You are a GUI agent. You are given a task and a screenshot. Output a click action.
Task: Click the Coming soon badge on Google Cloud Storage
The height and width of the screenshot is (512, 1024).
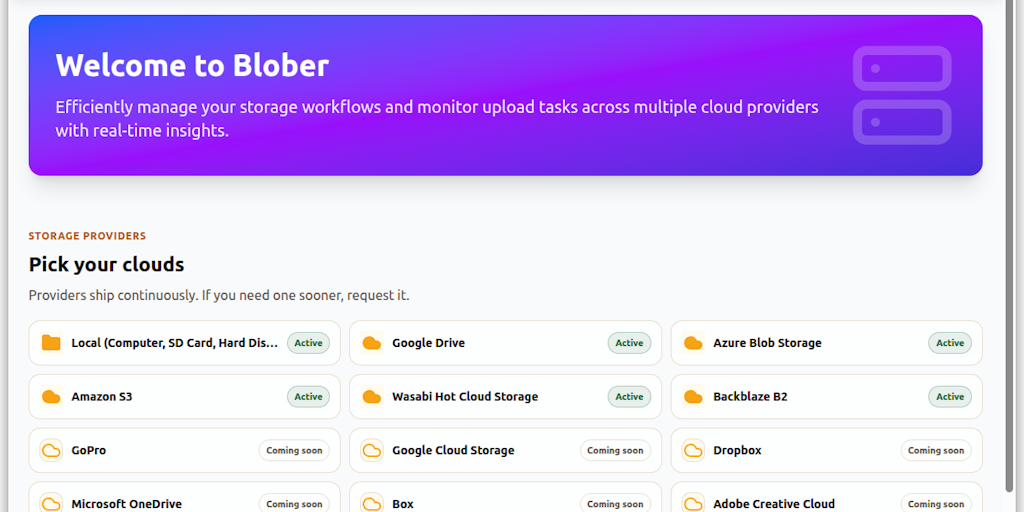[x=615, y=451]
